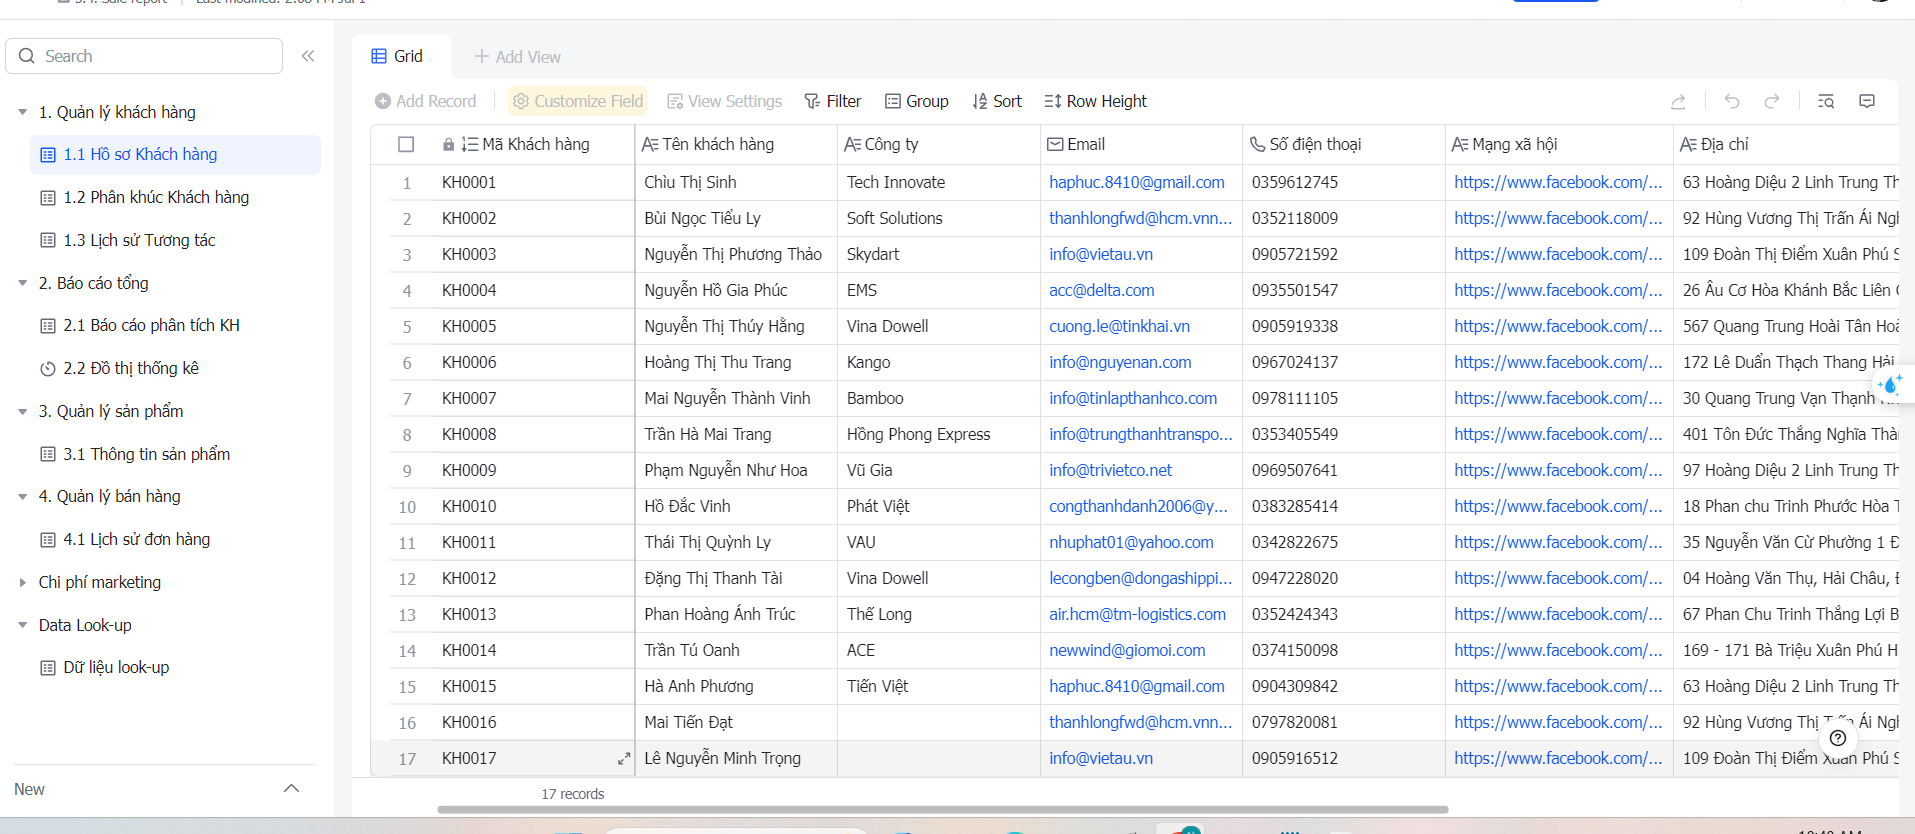Open Facebook link in KH0003 row
Image resolution: width=1915 pixels, height=834 pixels.
point(1558,254)
